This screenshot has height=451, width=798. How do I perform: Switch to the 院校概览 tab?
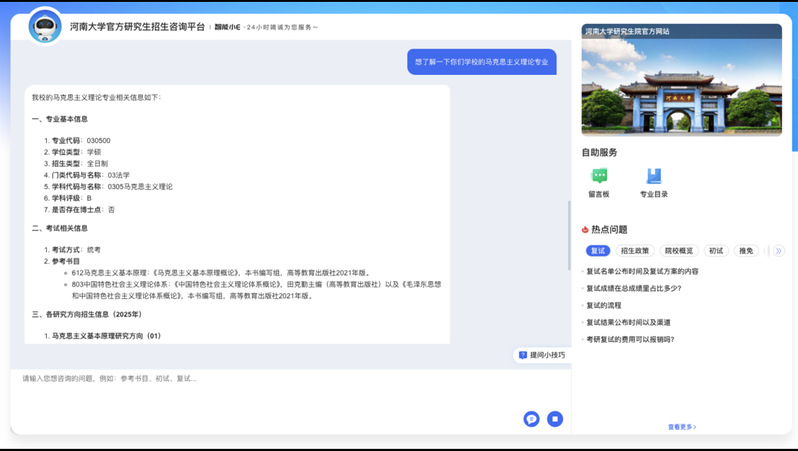[x=678, y=251]
